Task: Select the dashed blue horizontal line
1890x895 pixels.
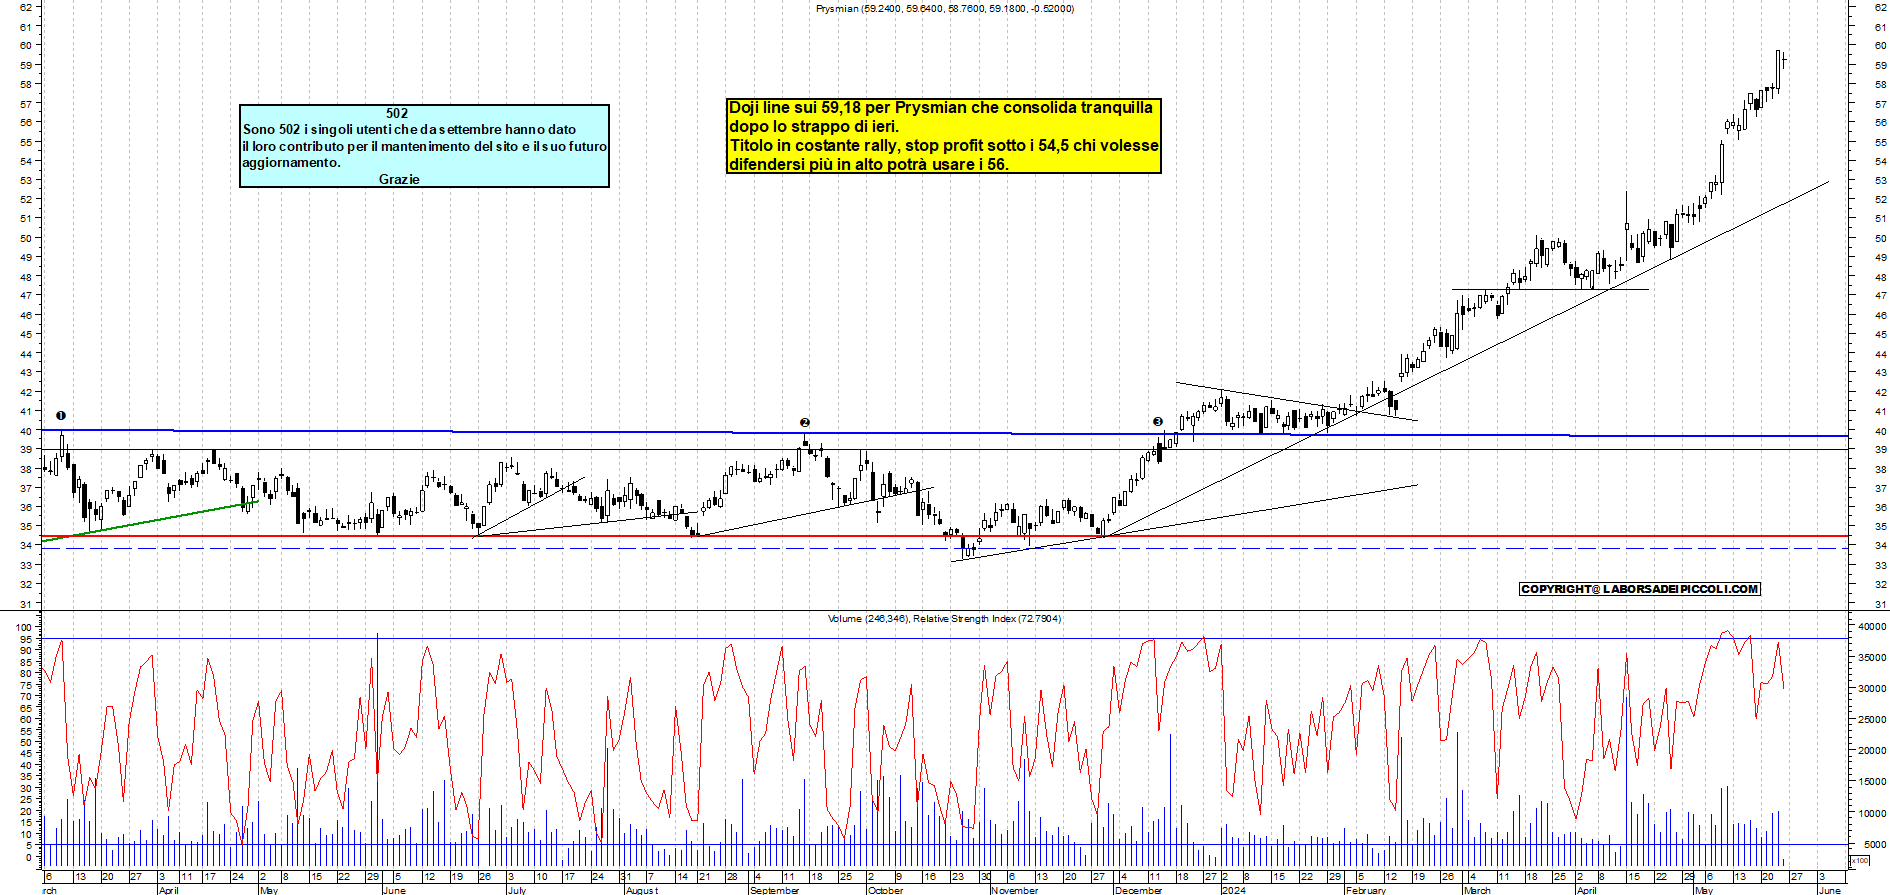Action: pos(945,548)
